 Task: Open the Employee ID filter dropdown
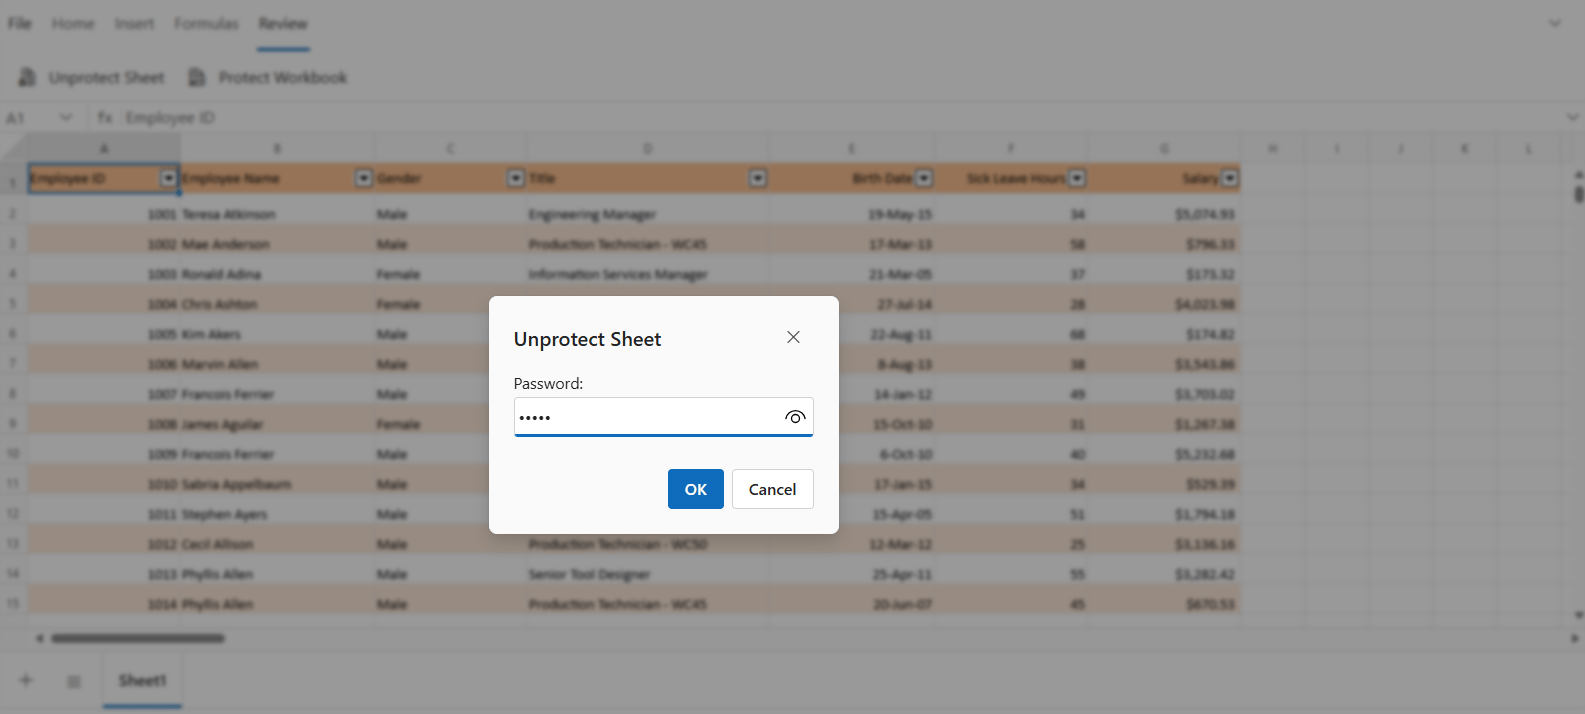(168, 178)
